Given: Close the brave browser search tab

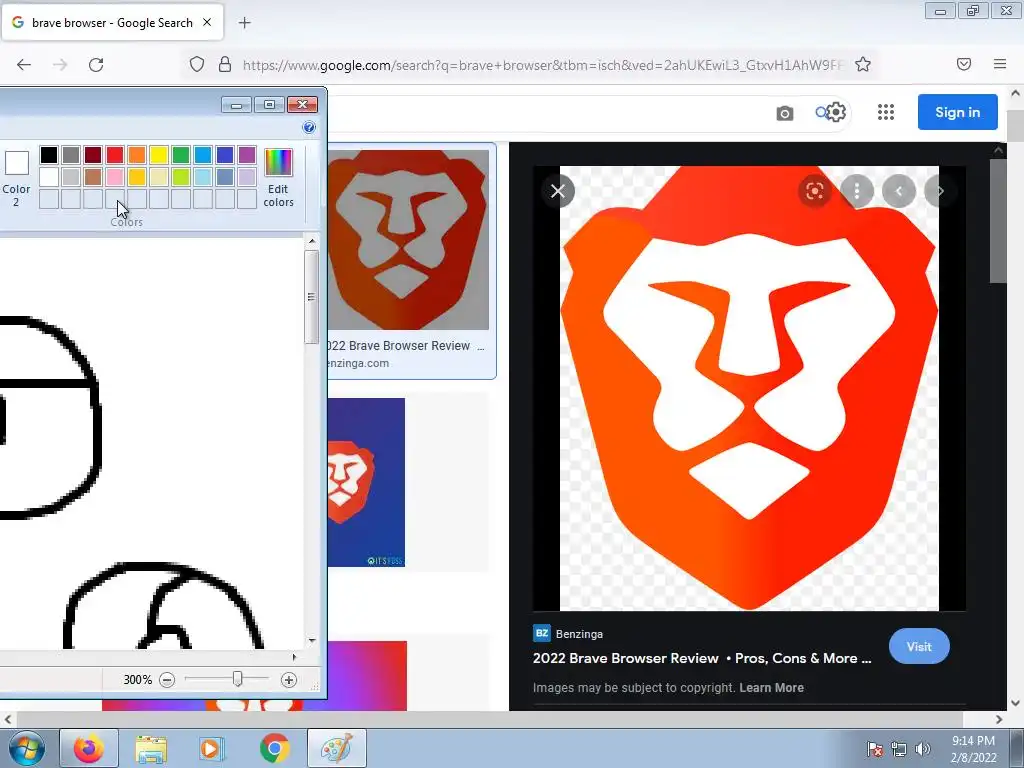Looking at the screenshot, I should 207,22.
